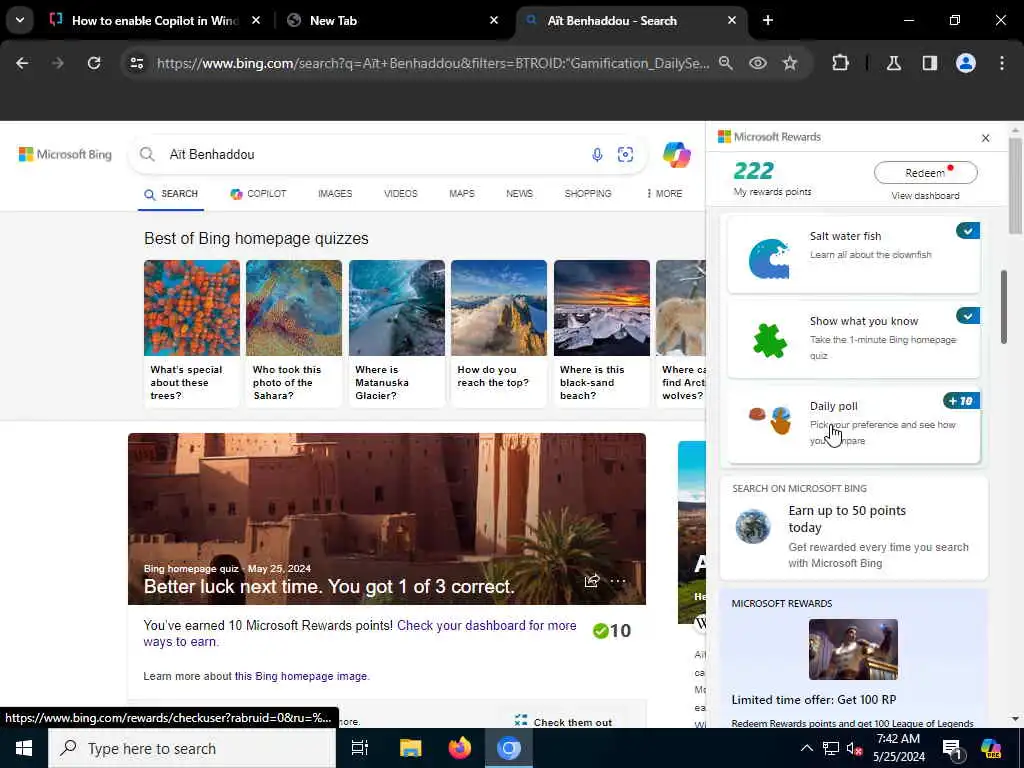Open 'Where is Matanuska Glacier?' quiz
Screen dimensions: 1024x768
(x=396, y=333)
